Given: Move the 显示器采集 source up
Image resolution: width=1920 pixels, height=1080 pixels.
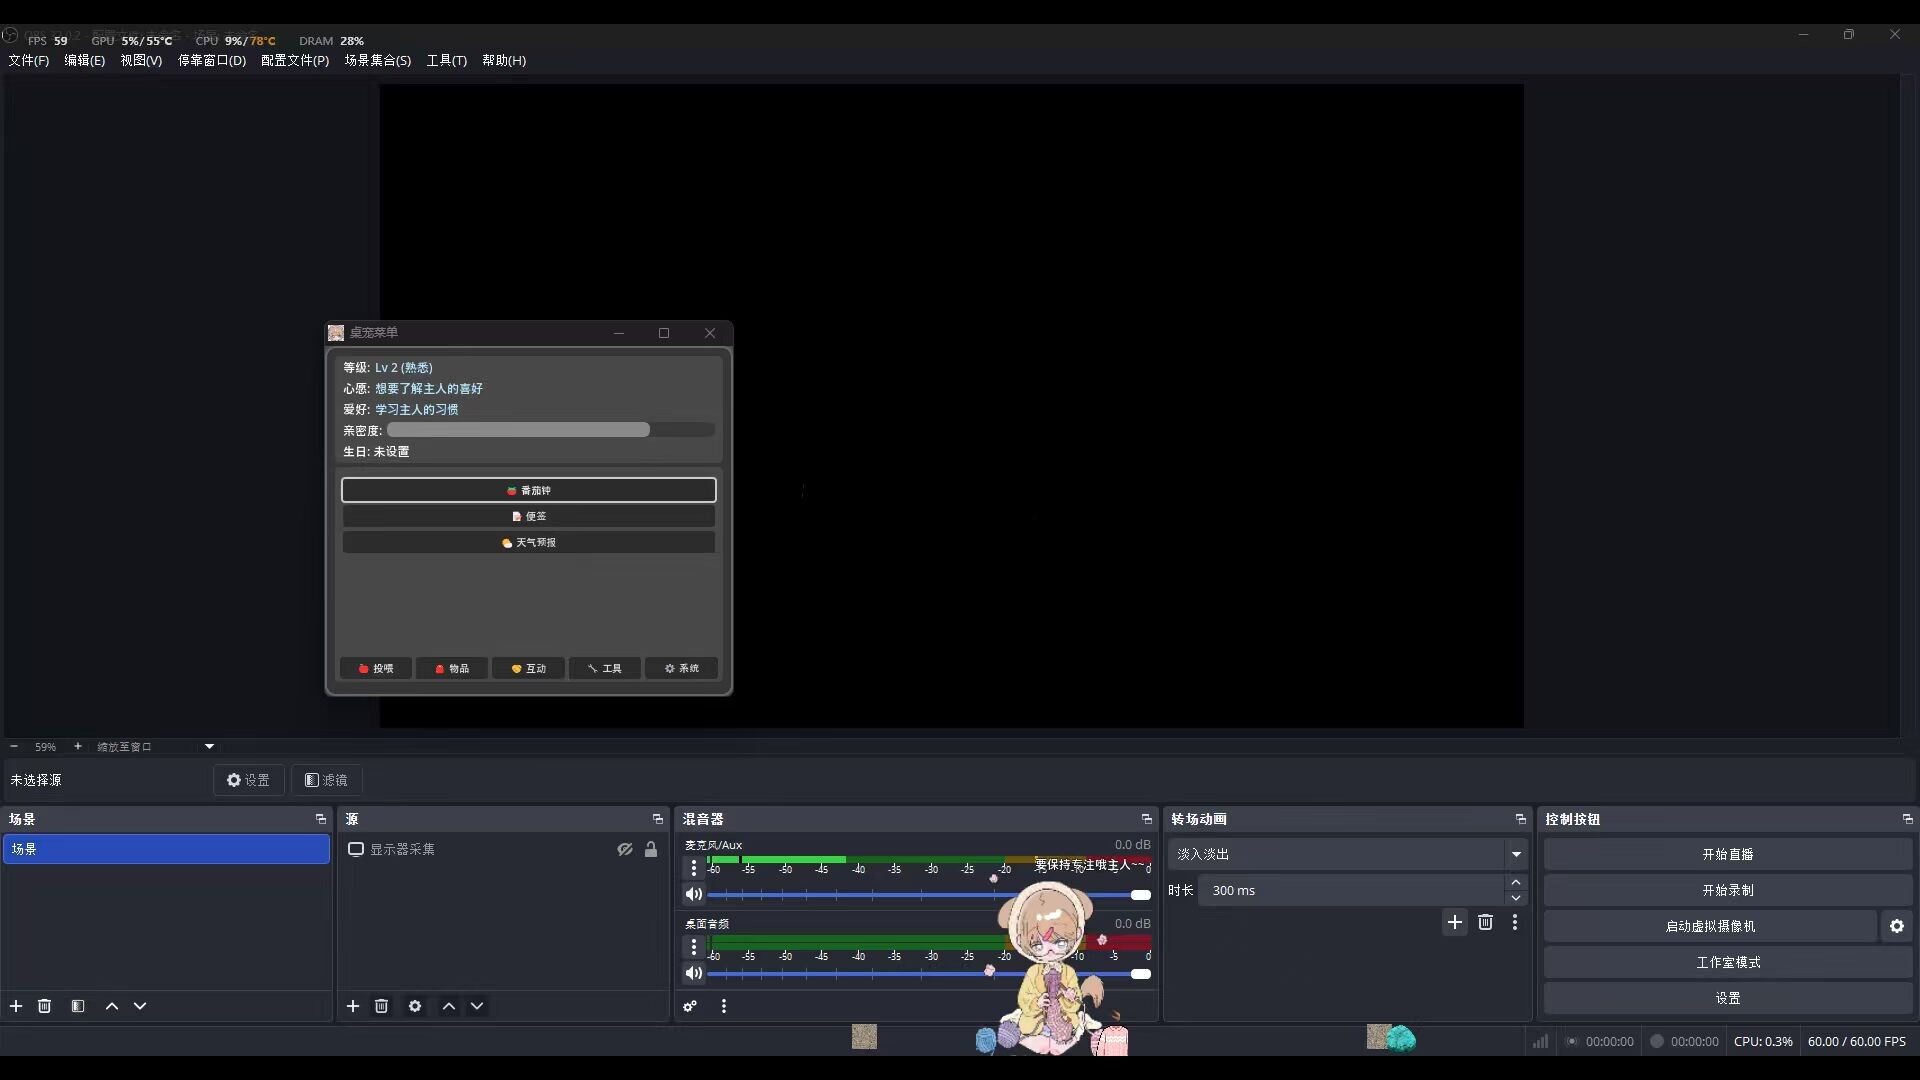Looking at the screenshot, I should [449, 1006].
